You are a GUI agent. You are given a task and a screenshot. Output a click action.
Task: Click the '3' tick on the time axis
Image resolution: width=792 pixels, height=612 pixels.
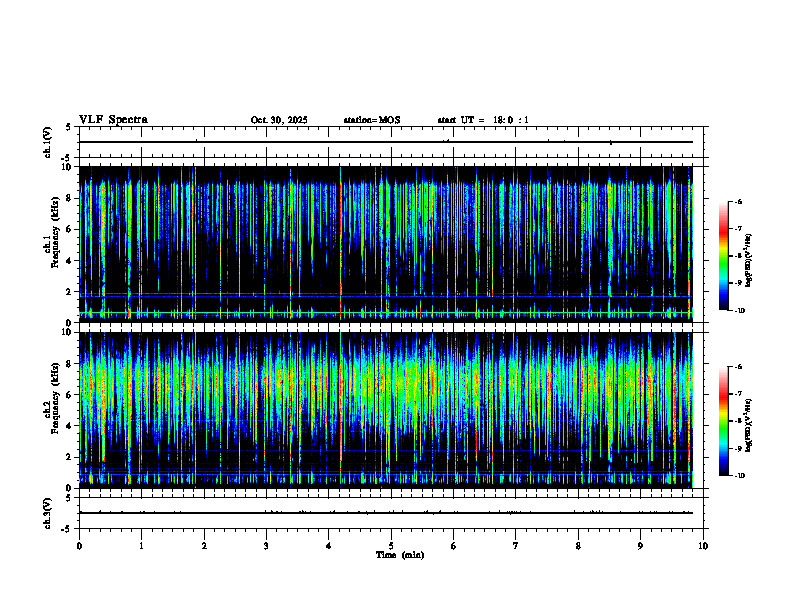point(266,546)
